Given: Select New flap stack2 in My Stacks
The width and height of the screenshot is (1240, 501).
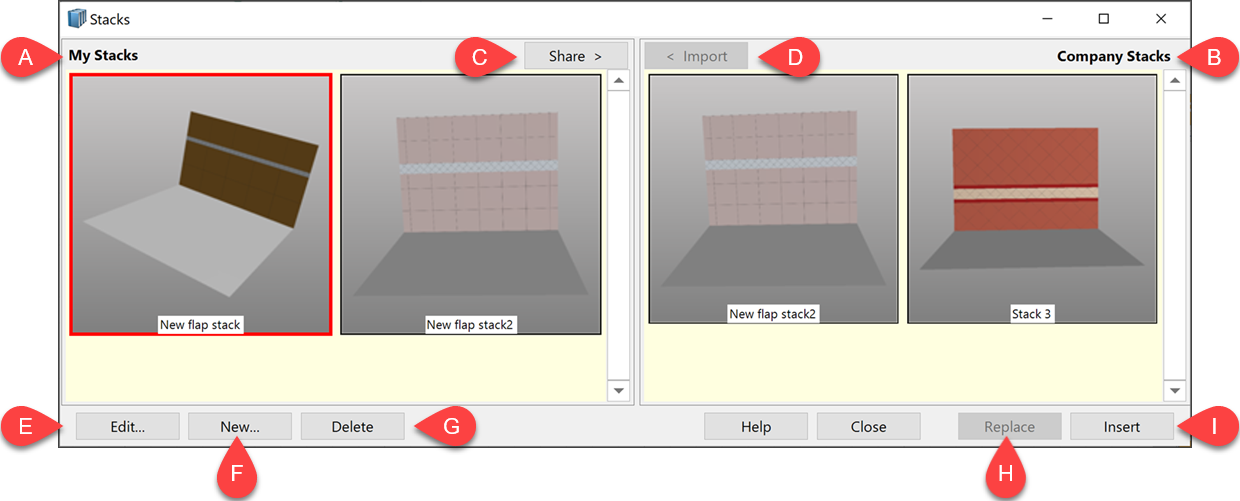Looking at the screenshot, I should [x=471, y=204].
